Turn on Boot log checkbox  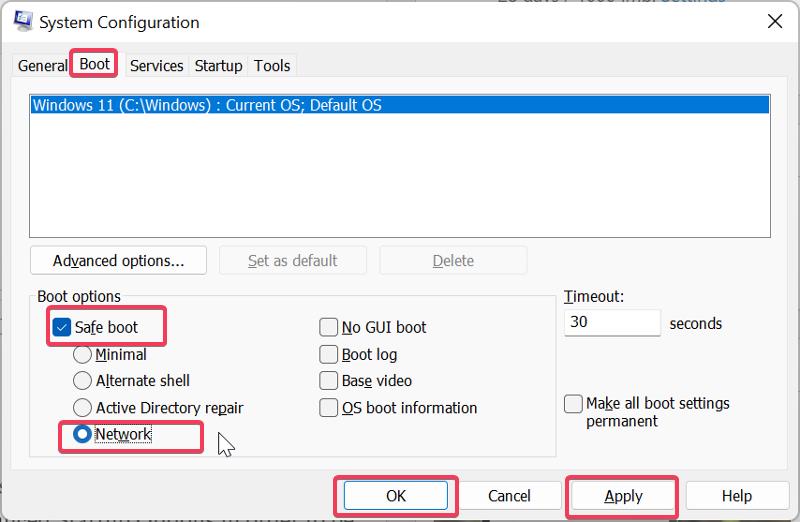328,354
